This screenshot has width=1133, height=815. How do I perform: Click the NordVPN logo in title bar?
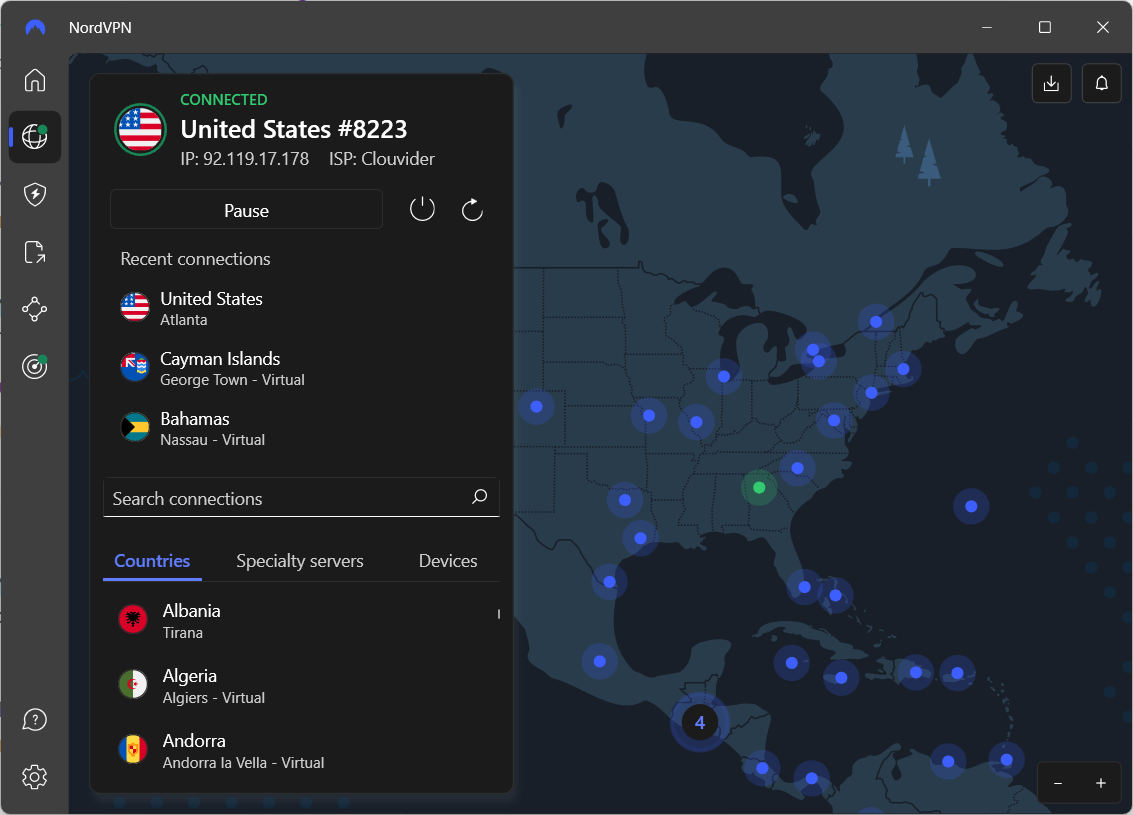pos(35,27)
